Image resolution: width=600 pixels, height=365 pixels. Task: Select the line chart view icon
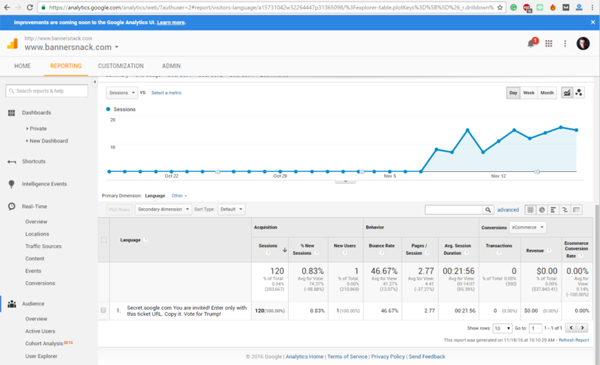(x=567, y=93)
